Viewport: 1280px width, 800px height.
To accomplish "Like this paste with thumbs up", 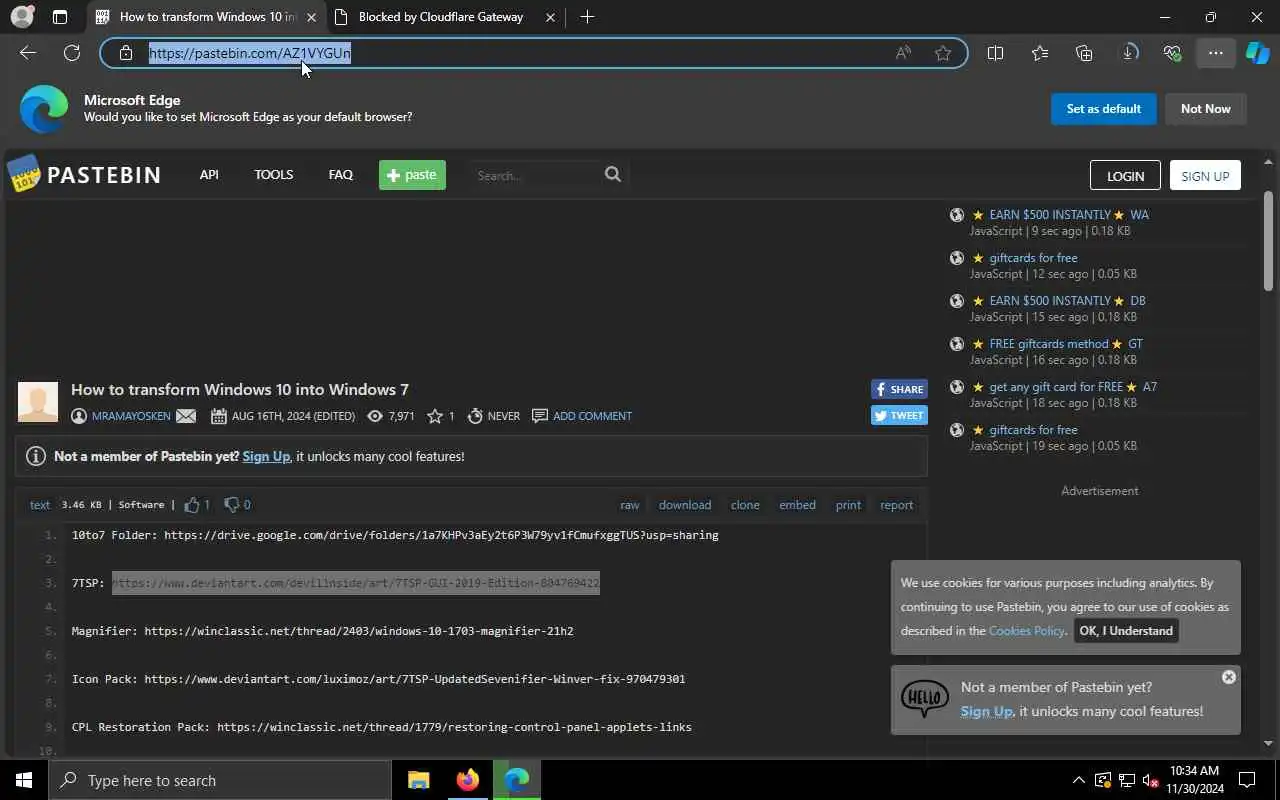I will 192,505.
